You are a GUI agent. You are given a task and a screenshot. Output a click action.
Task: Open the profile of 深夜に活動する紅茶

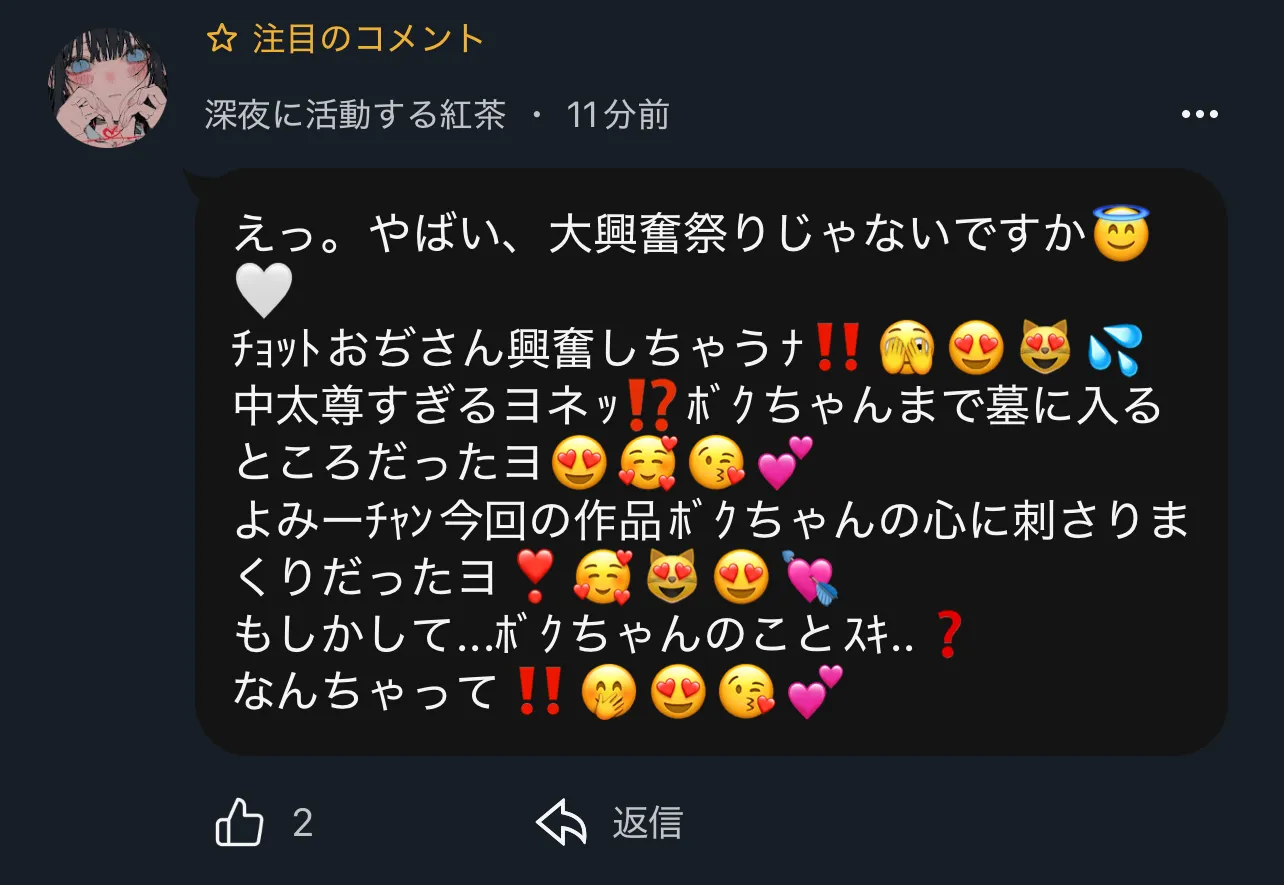click(355, 115)
